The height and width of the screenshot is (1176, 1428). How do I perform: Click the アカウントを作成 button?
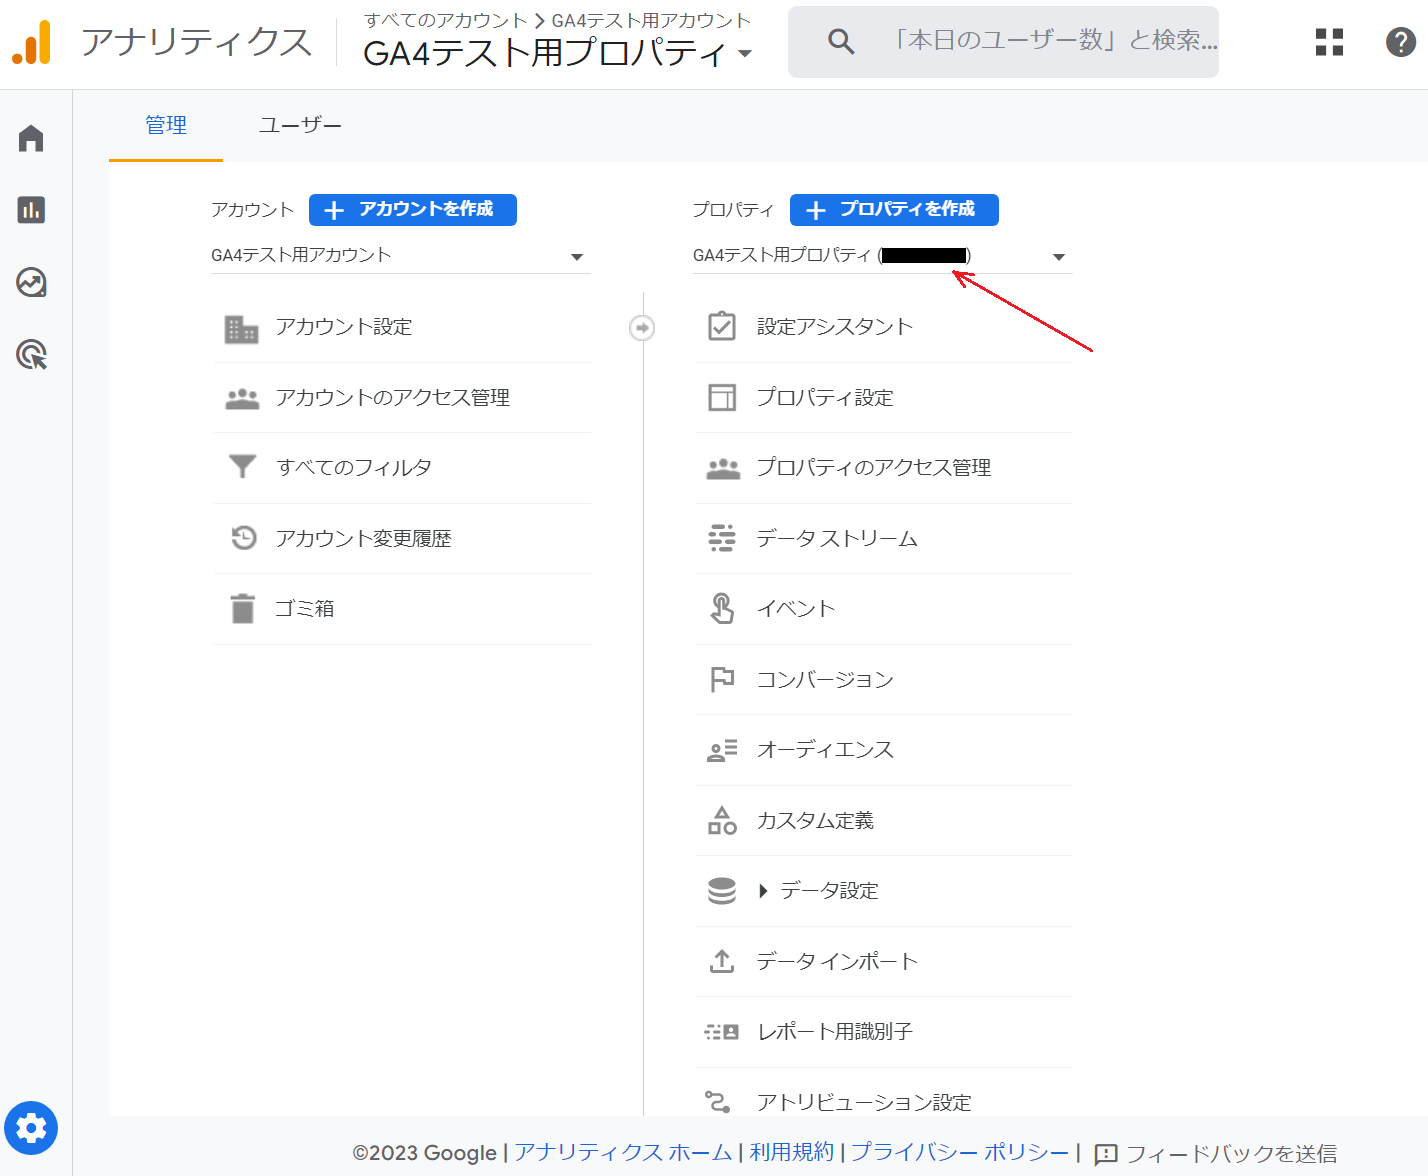point(413,209)
